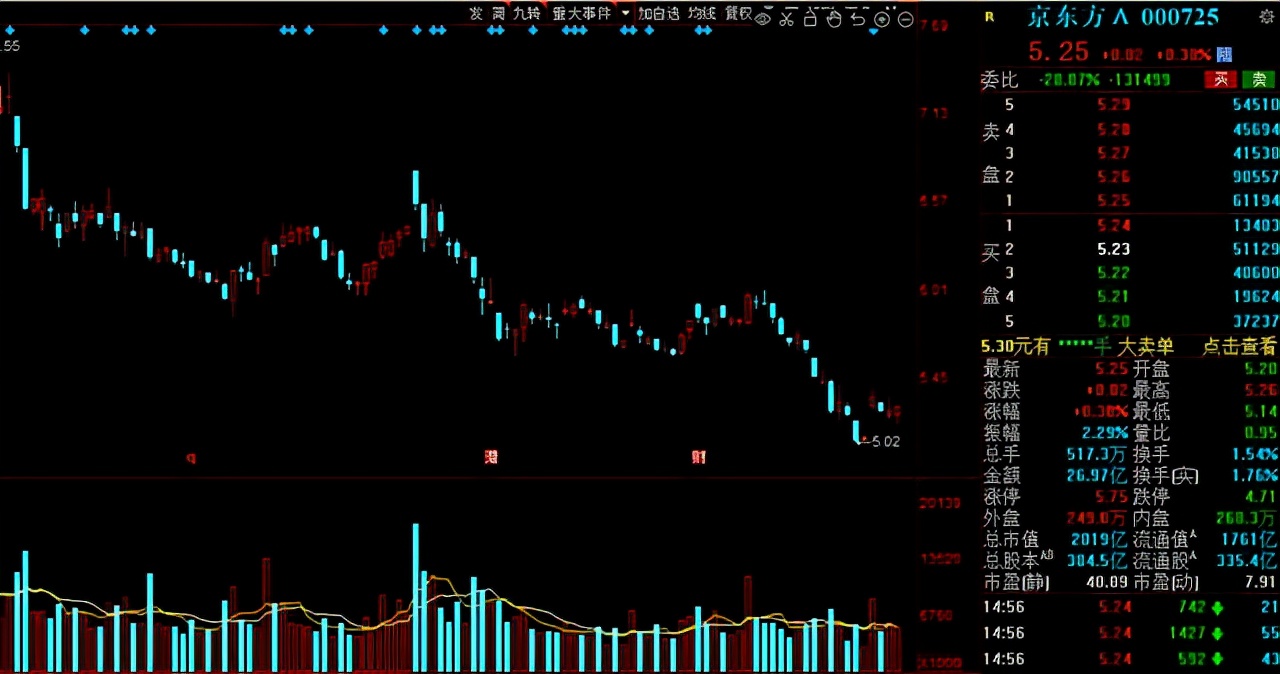Select the hand pan tool icon
1280x674 pixels.
point(834,18)
